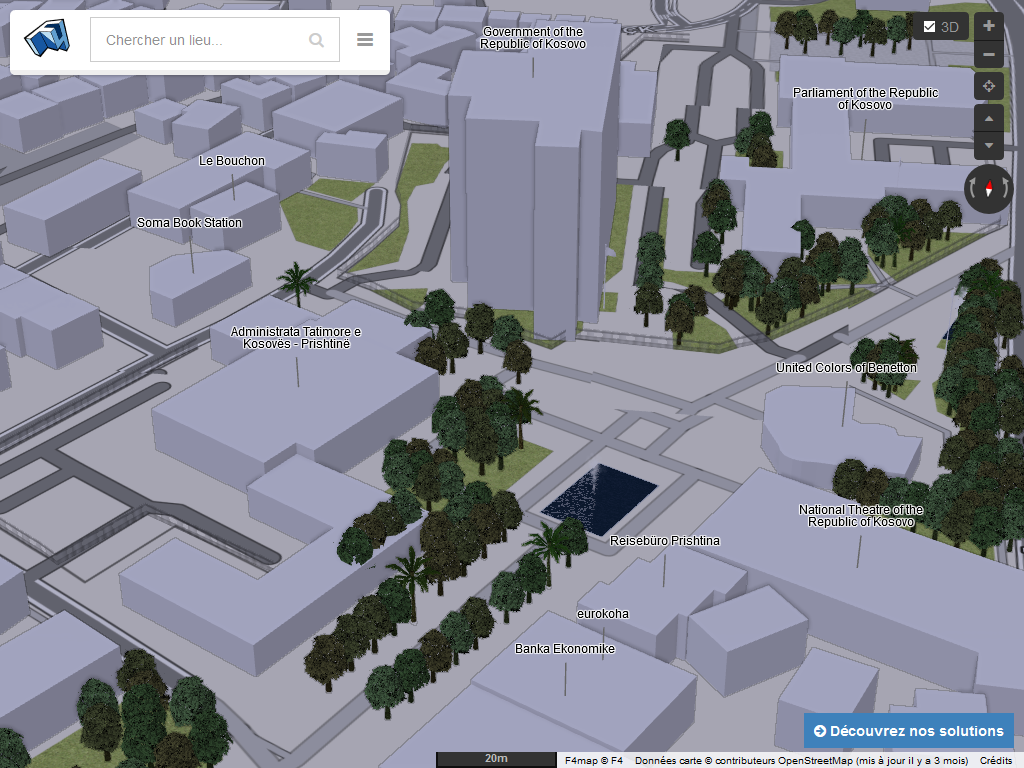
Task: Select the National Theatre of the Republic of Kosovo label
Action: point(861,516)
